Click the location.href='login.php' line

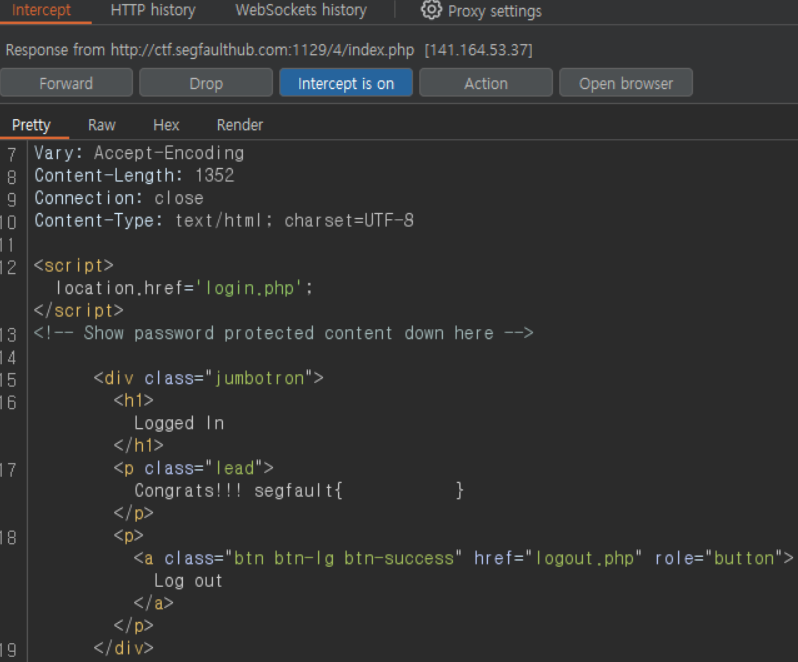click(184, 288)
